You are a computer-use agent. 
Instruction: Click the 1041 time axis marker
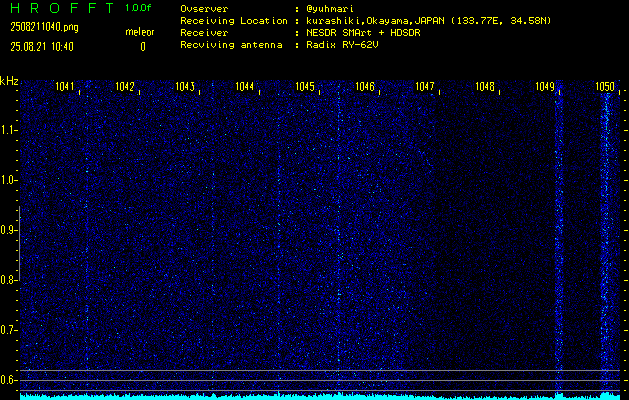(65, 86)
